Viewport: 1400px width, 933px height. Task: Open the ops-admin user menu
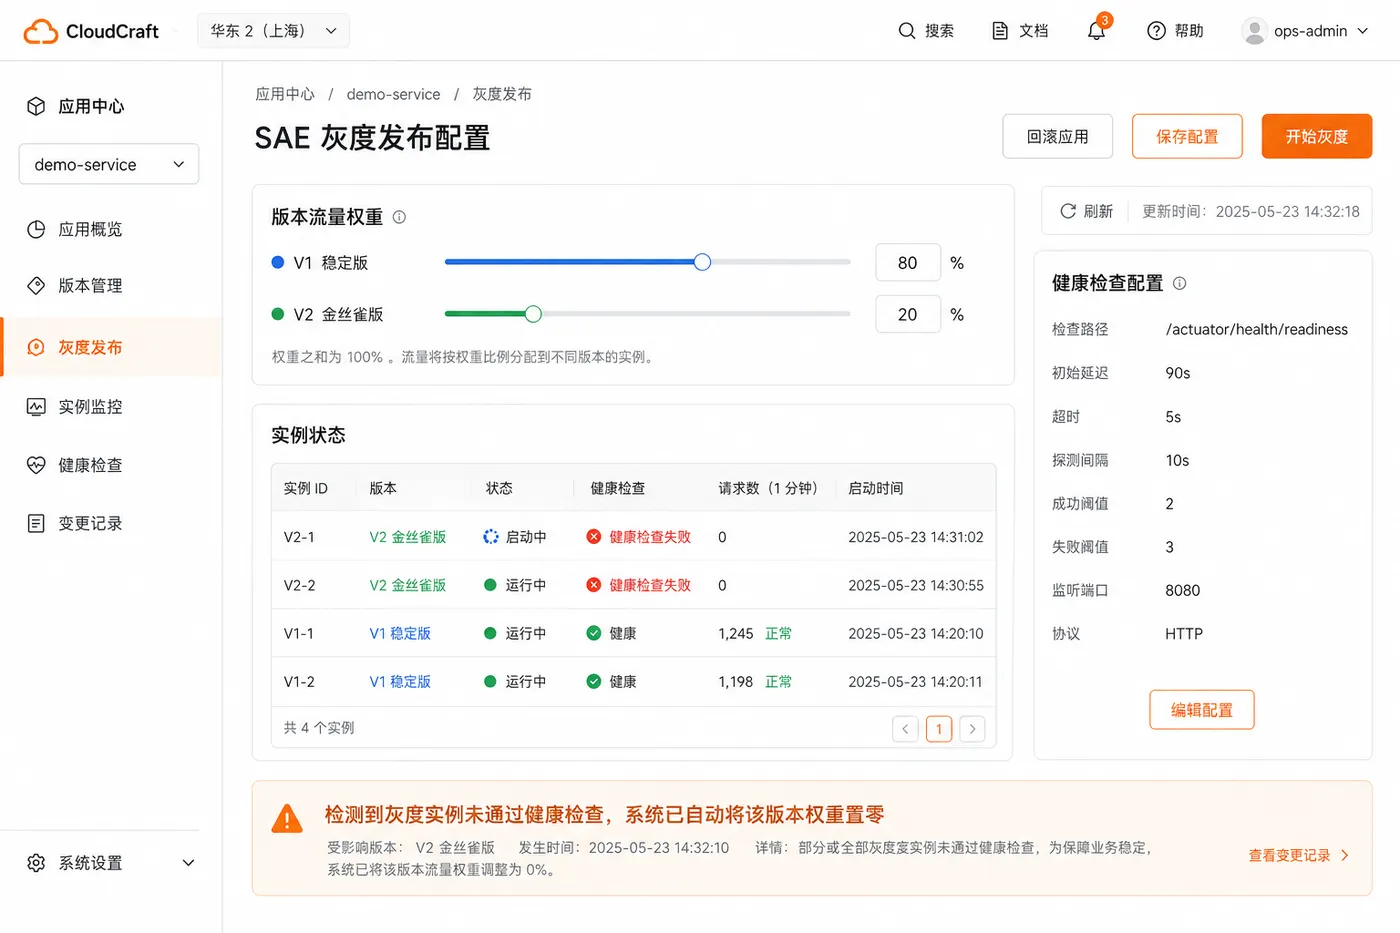[1305, 31]
